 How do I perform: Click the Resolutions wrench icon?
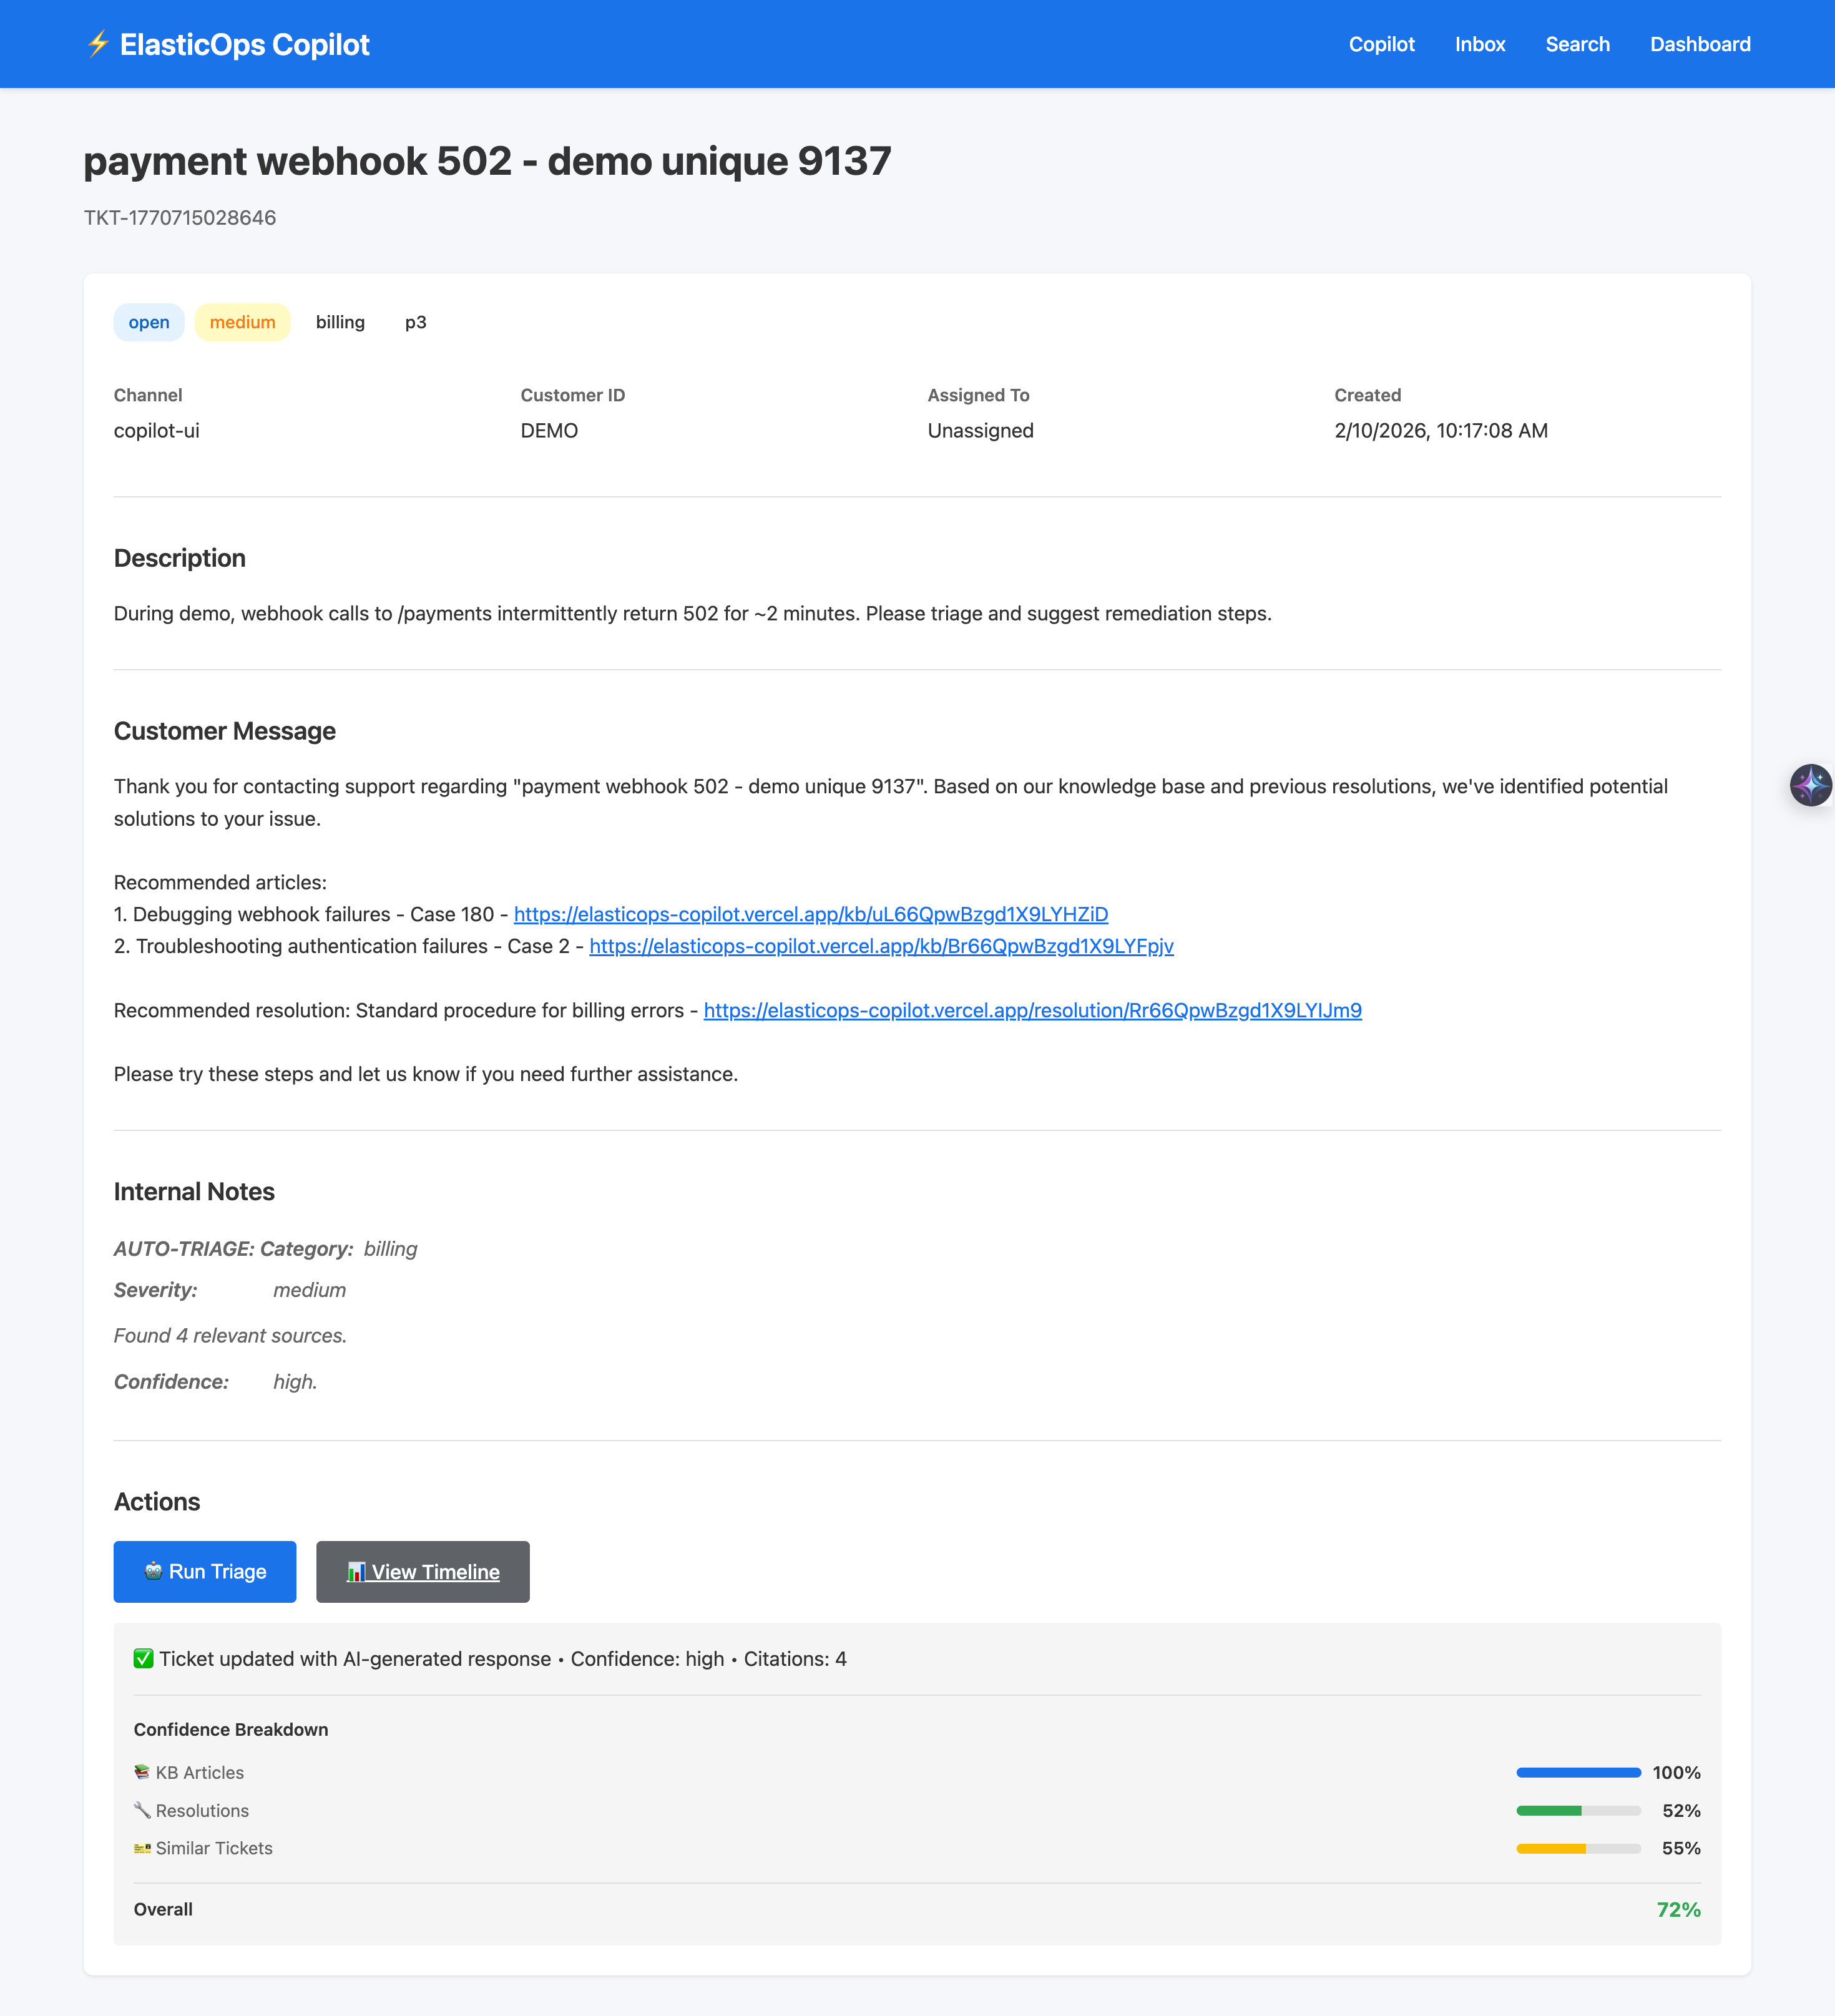142,1810
